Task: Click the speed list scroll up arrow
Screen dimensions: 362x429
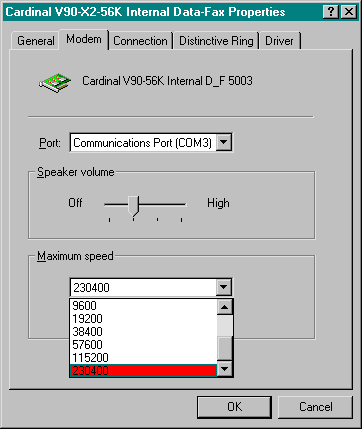Action: [224, 307]
